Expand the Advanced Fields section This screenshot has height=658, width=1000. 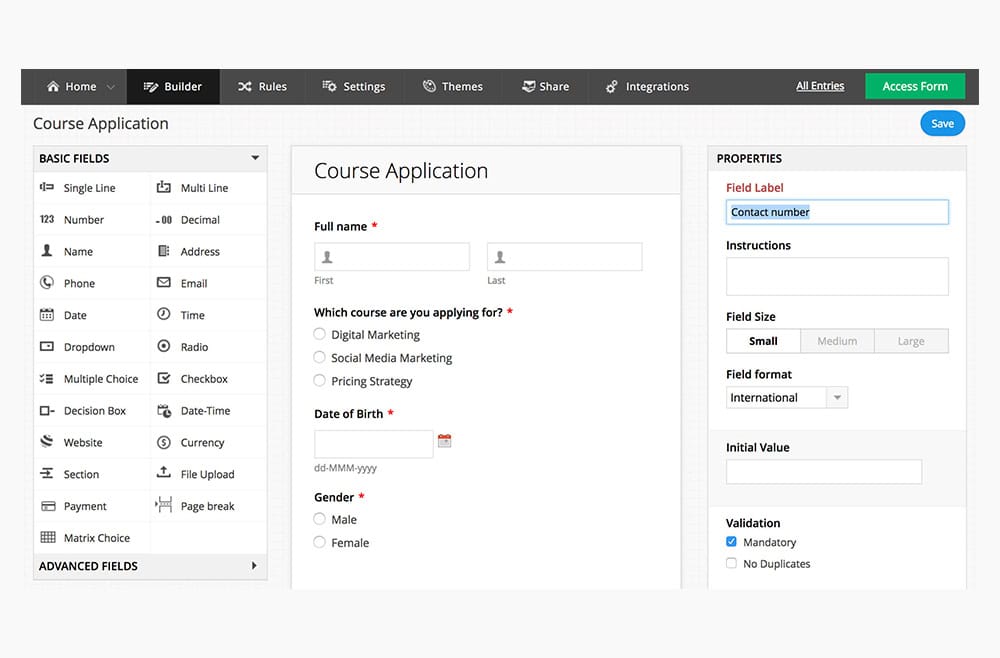[x=254, y=566]
